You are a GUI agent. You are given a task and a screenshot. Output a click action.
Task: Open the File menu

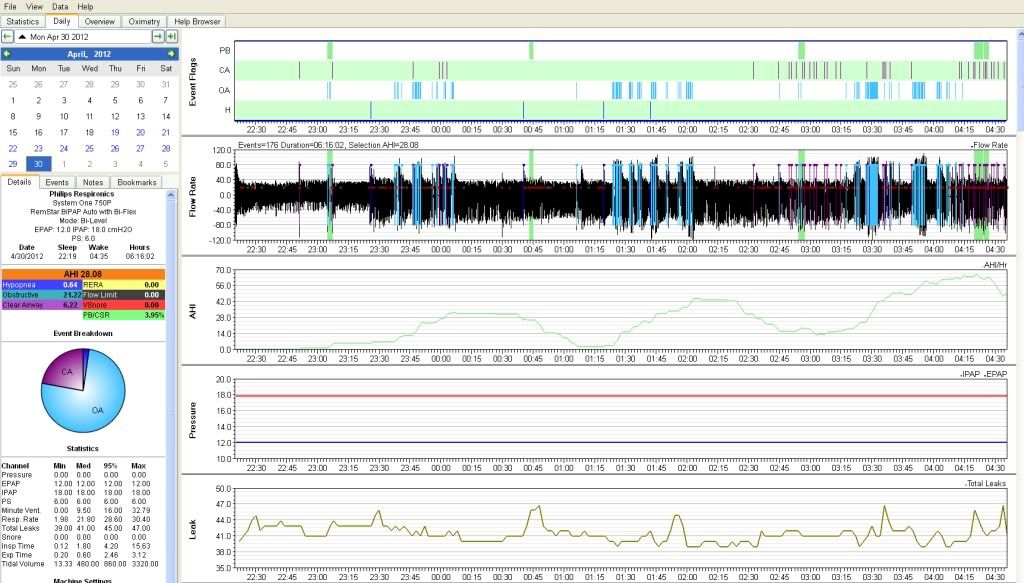(10, 7)
